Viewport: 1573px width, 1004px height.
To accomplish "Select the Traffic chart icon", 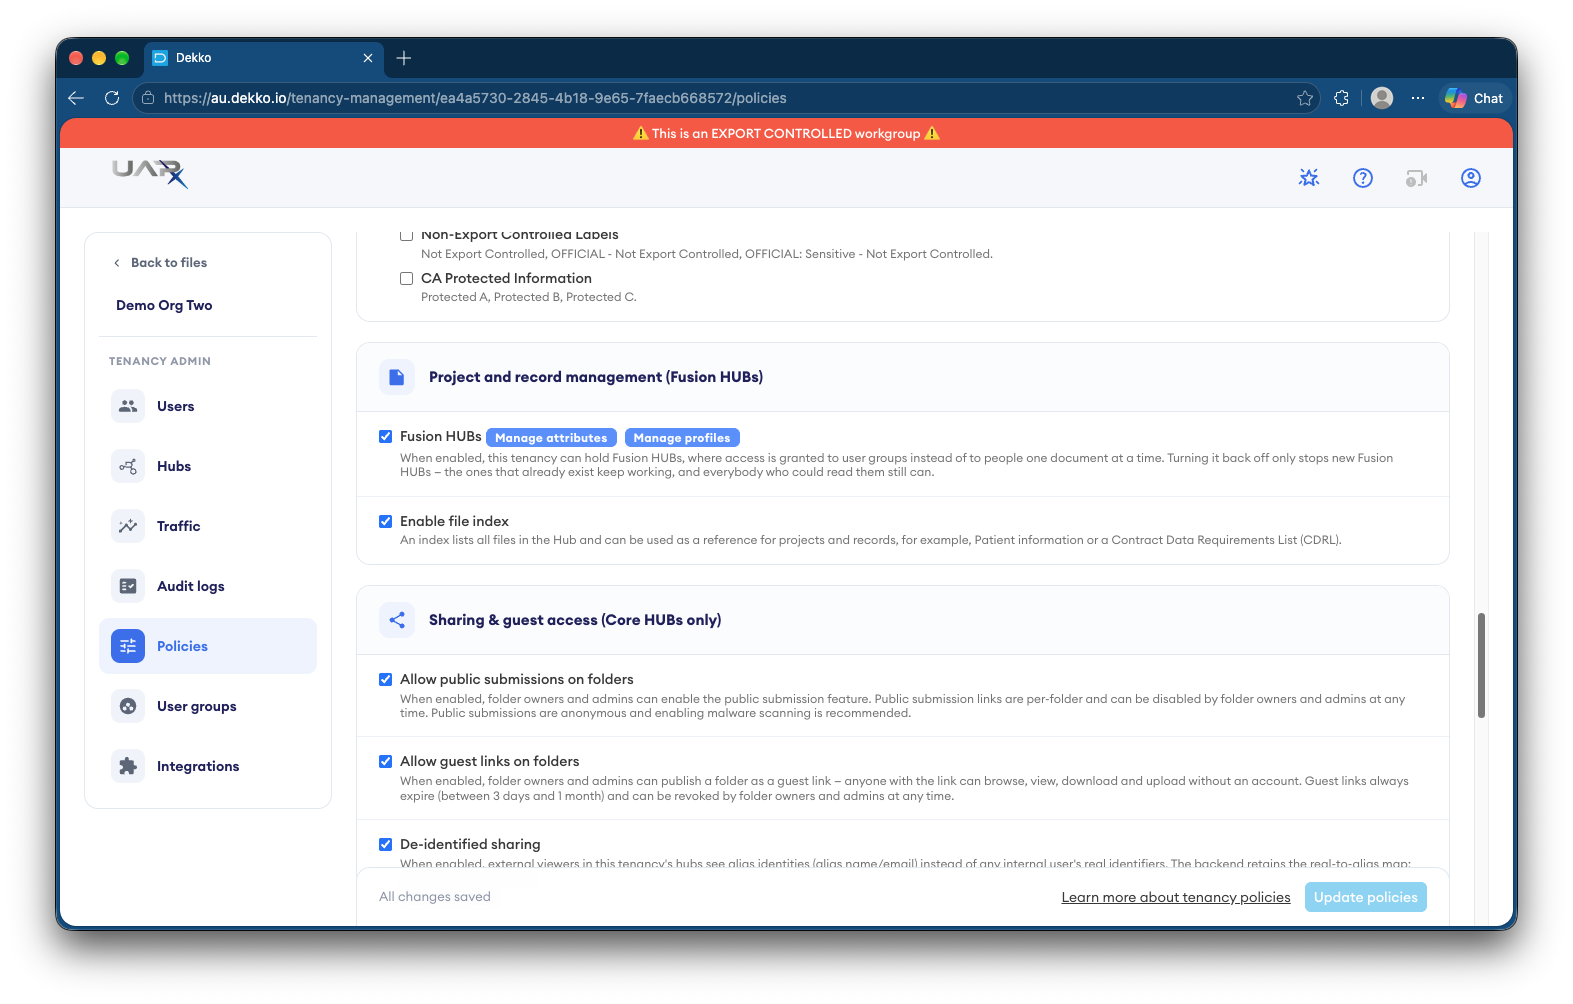I will [128, 526].
